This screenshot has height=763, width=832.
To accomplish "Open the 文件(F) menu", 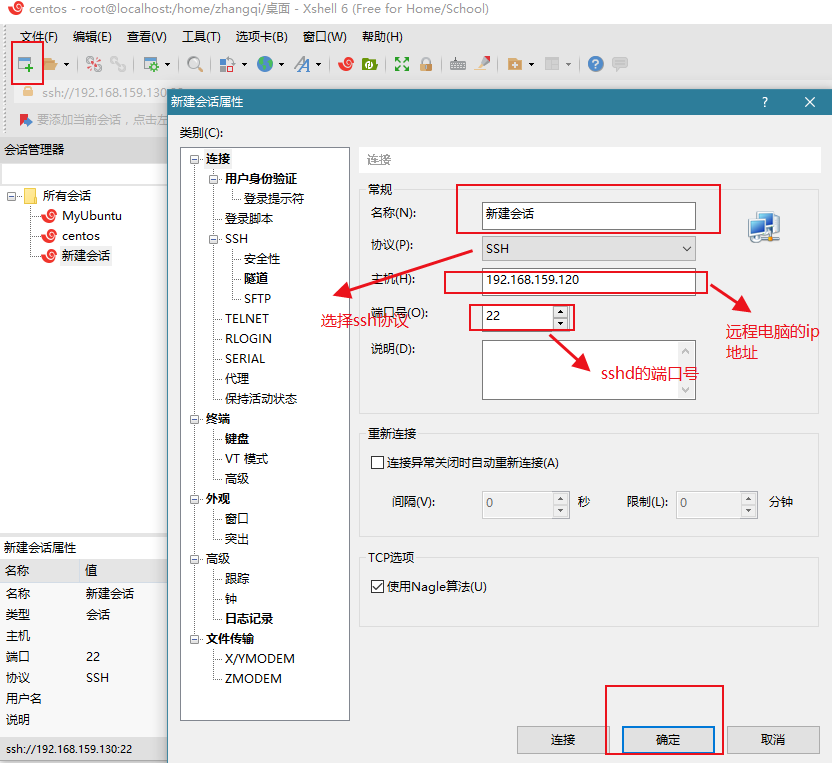I will [39, 37].
